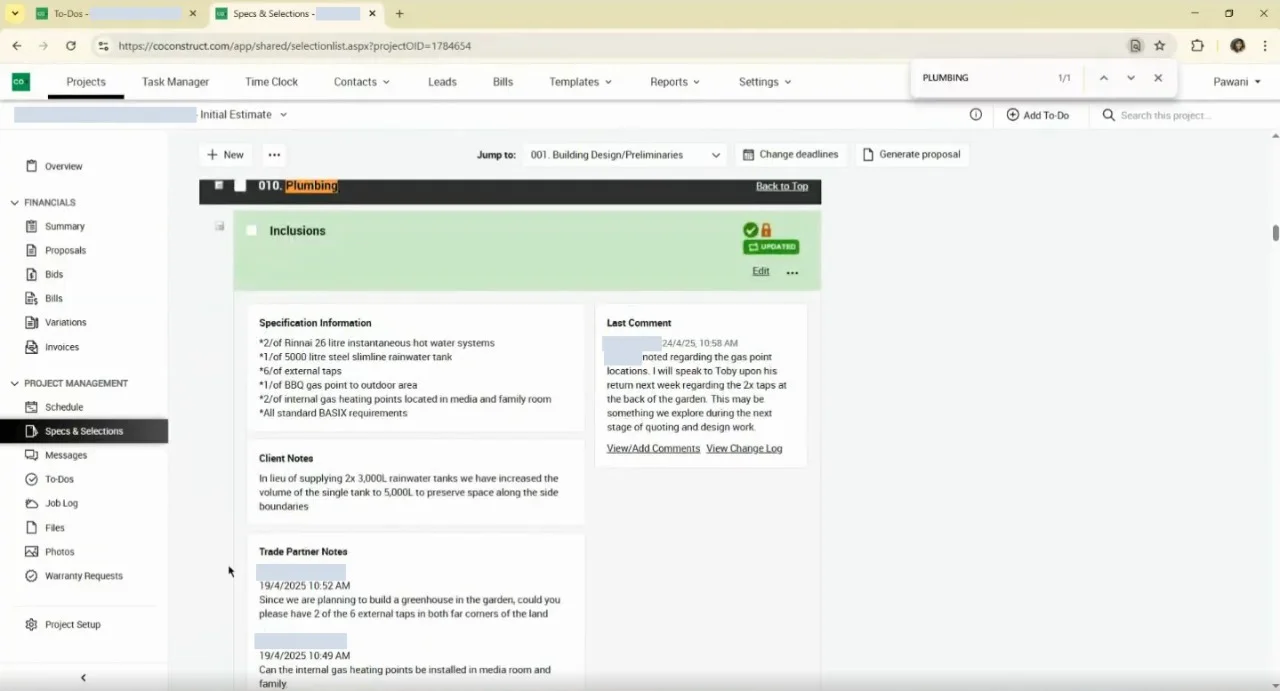
Task: Click the info icon beside Add To-Do
Action: pos(976,115)
